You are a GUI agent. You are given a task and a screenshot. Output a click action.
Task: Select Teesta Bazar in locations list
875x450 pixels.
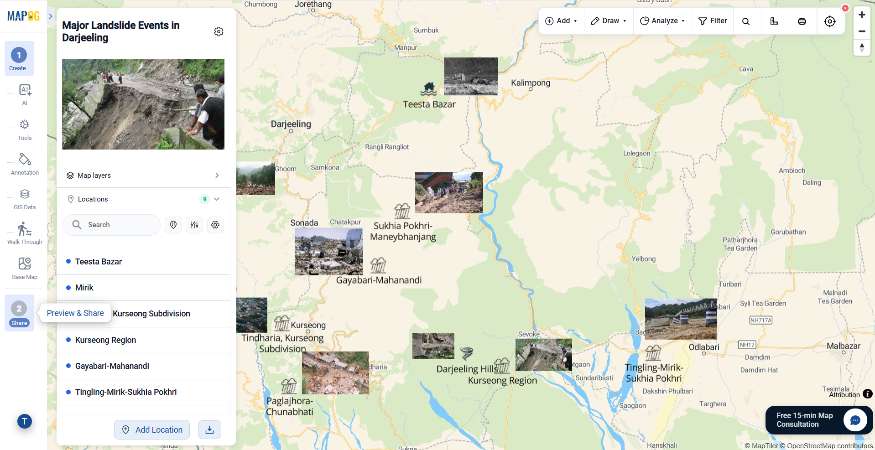[145, 261]
